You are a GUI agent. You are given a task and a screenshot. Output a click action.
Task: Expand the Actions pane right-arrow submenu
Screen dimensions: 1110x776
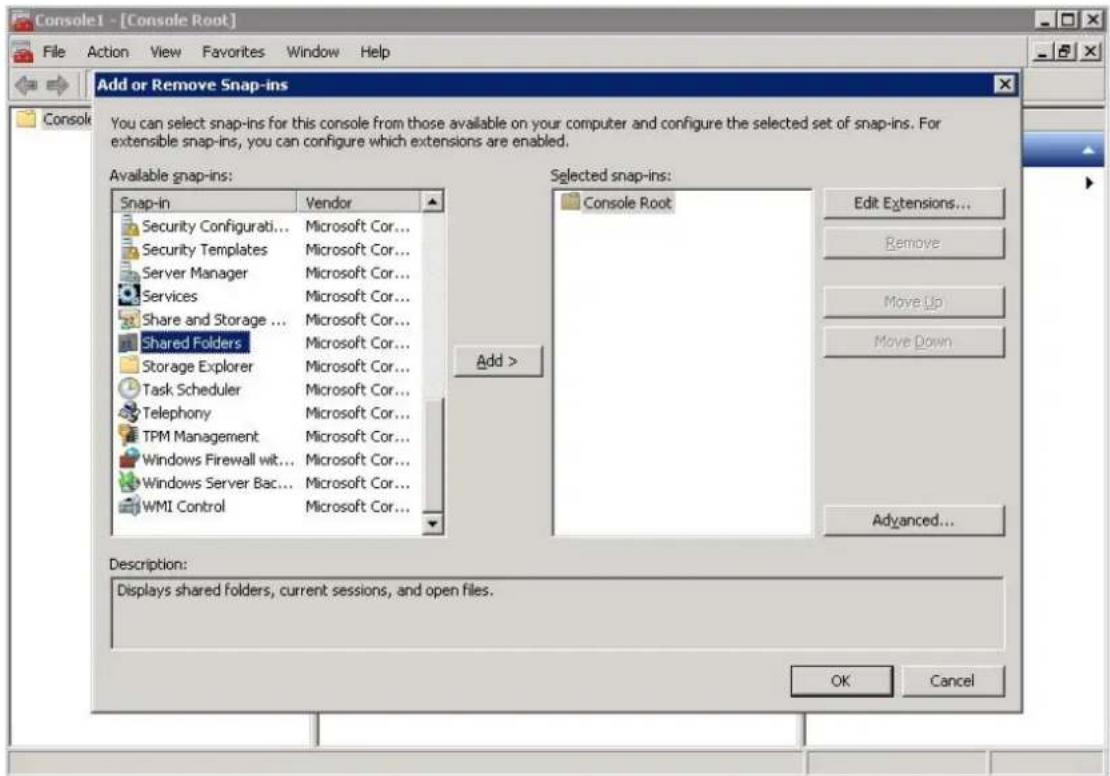[1089, 183]
